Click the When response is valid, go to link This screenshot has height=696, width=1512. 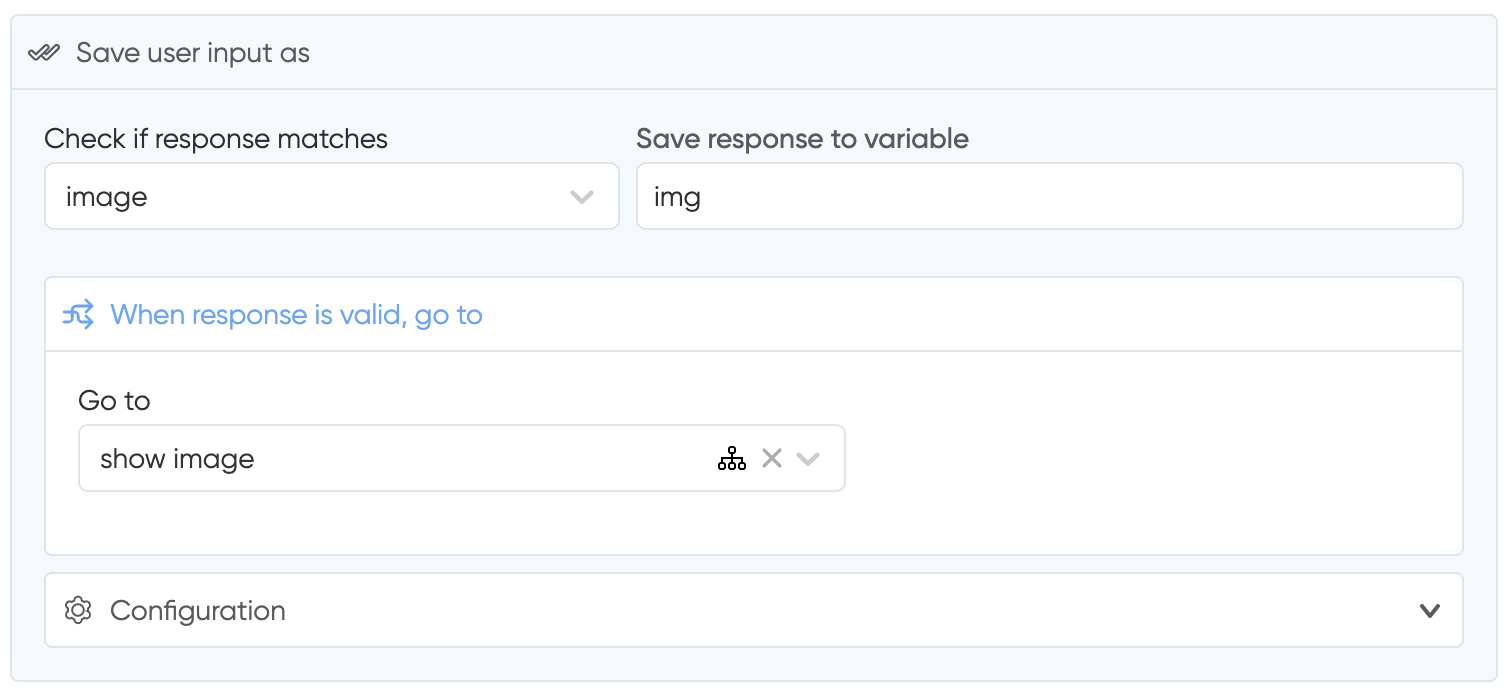(297, 315)
